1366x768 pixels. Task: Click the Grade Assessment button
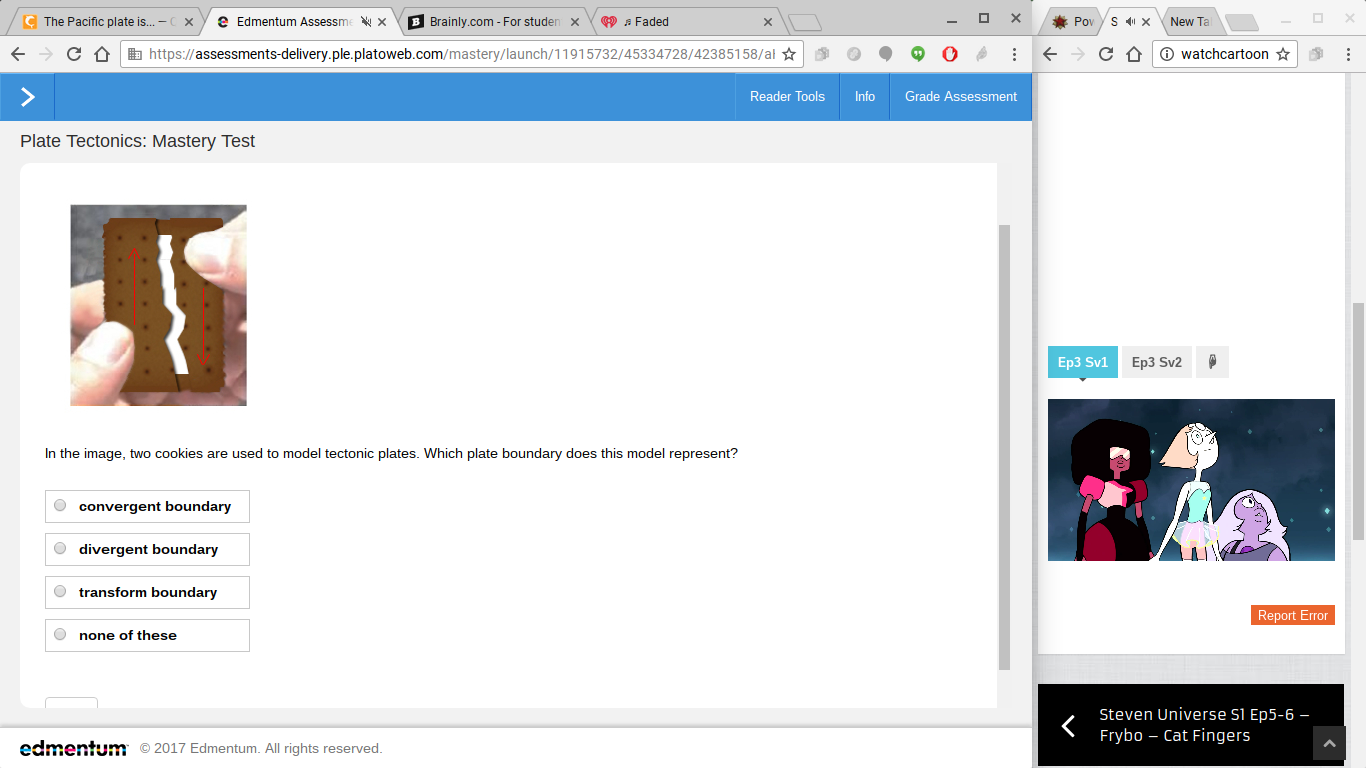[x=961, y=97]
